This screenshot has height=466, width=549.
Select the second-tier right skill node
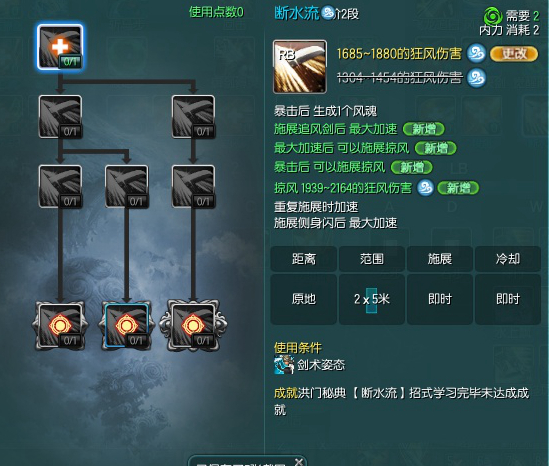pyautogui.click(x=193, y=117)
